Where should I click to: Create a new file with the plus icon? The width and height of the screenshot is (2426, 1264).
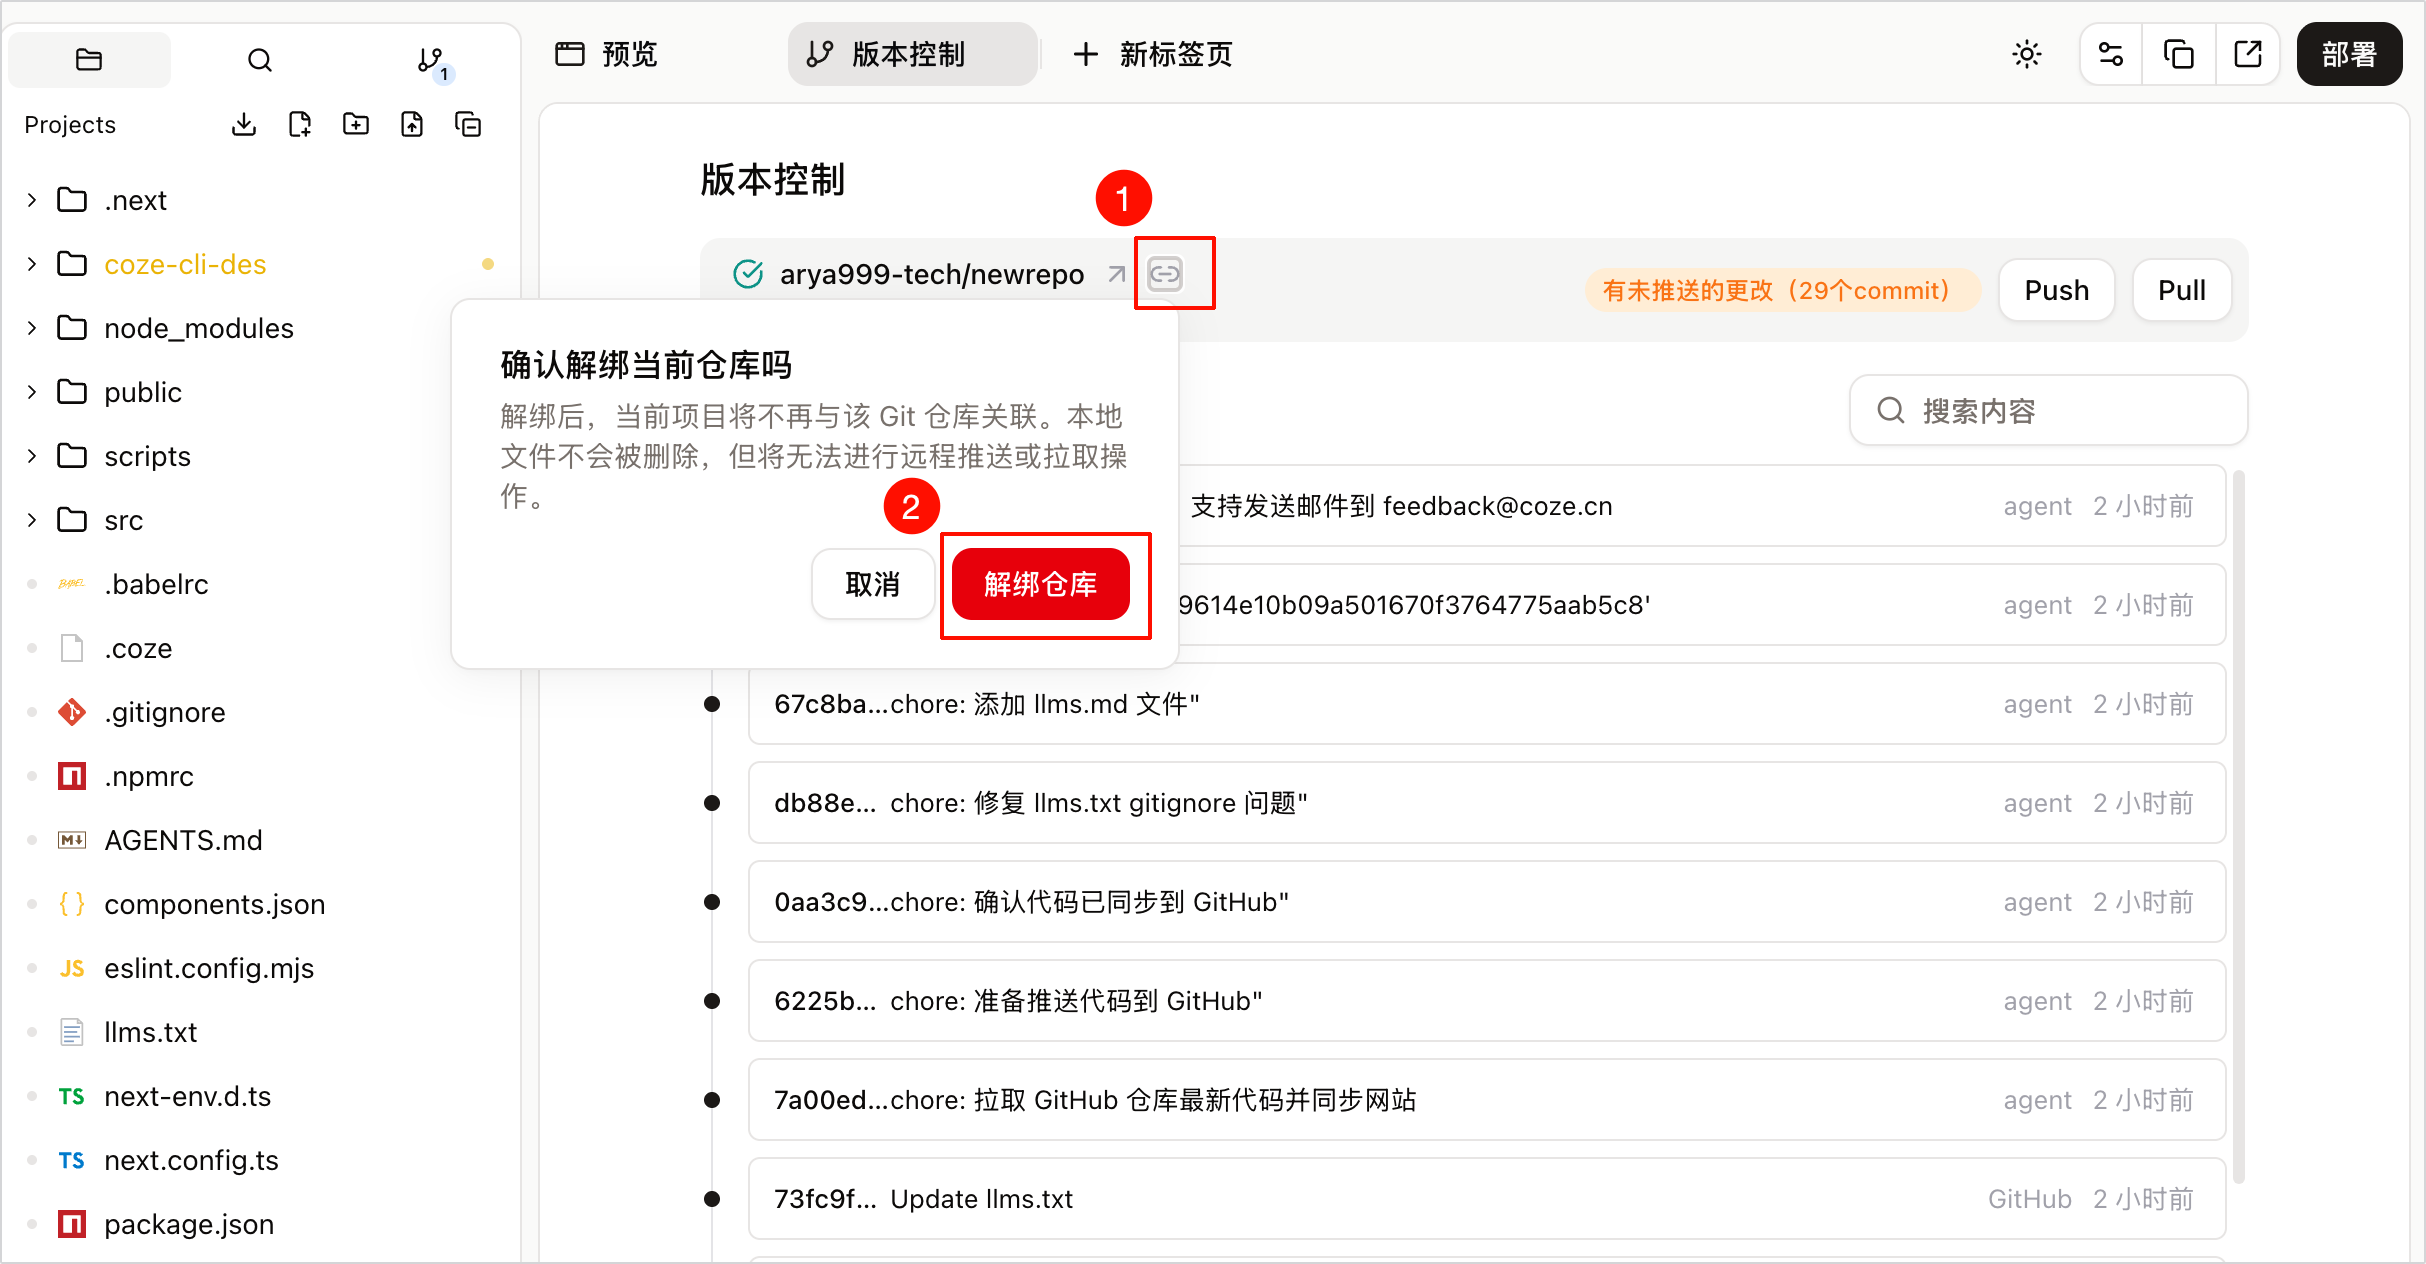click(300, 124)
